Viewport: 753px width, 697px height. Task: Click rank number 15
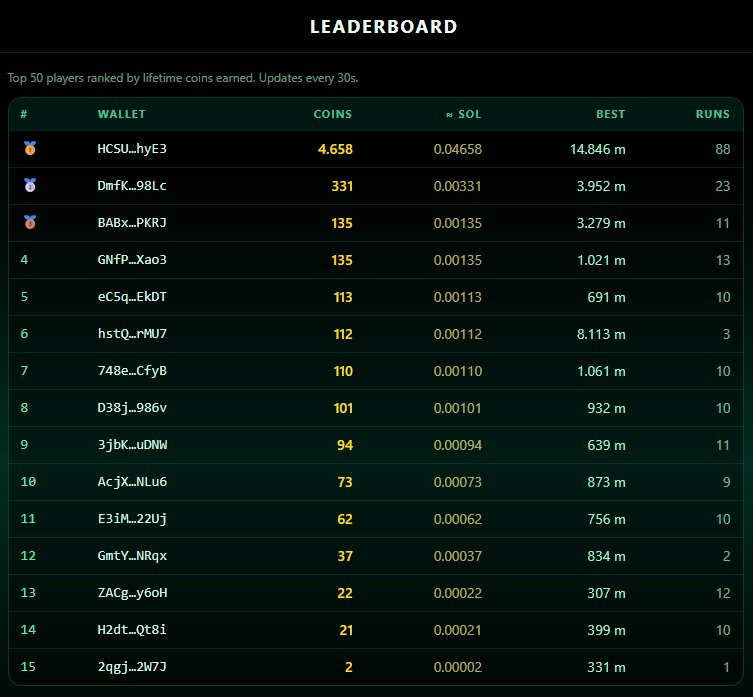pyautogui.click(x=28, y=667)
